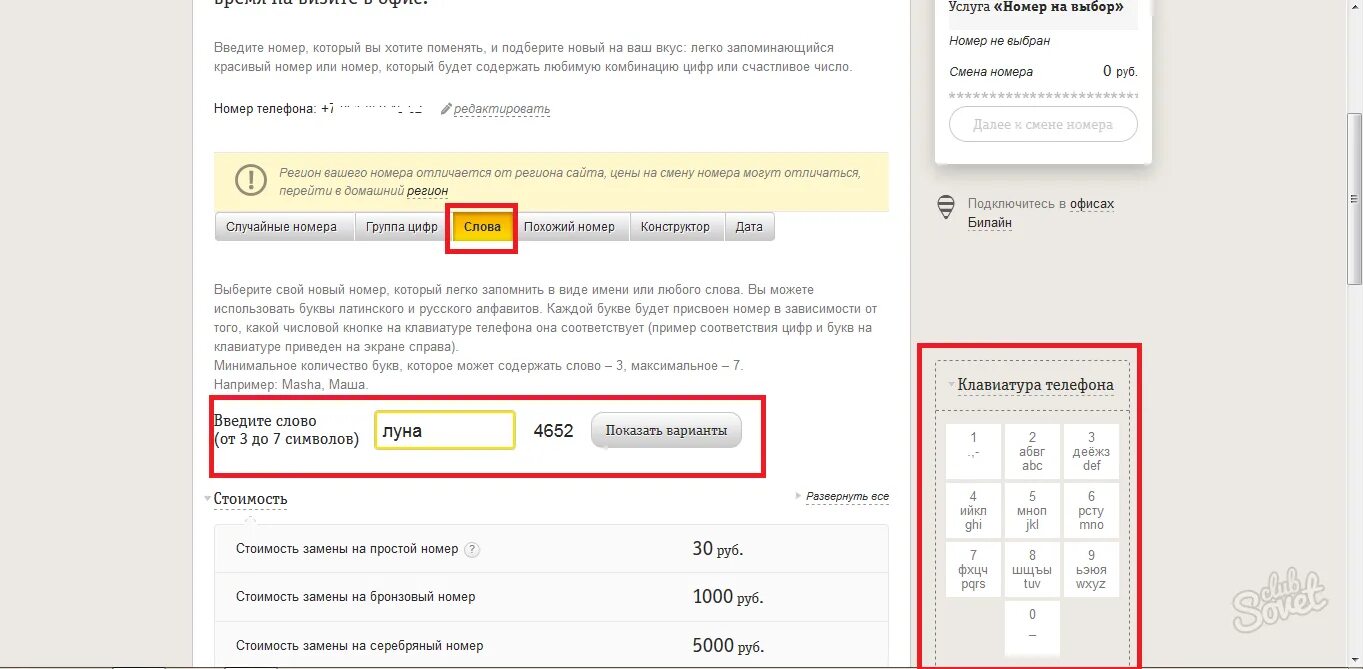Click keypad key 9 ьэюя wxyz
Image resolution: width=1363 pixels, height=669 pixels.
point(1091,569)
